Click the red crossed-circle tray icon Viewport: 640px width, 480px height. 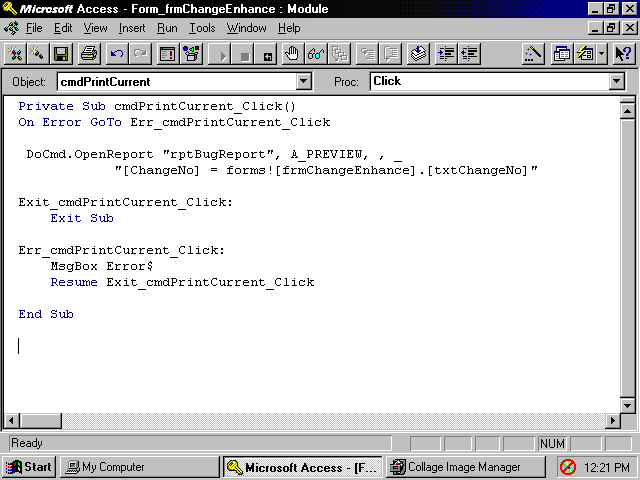point(568,467)
